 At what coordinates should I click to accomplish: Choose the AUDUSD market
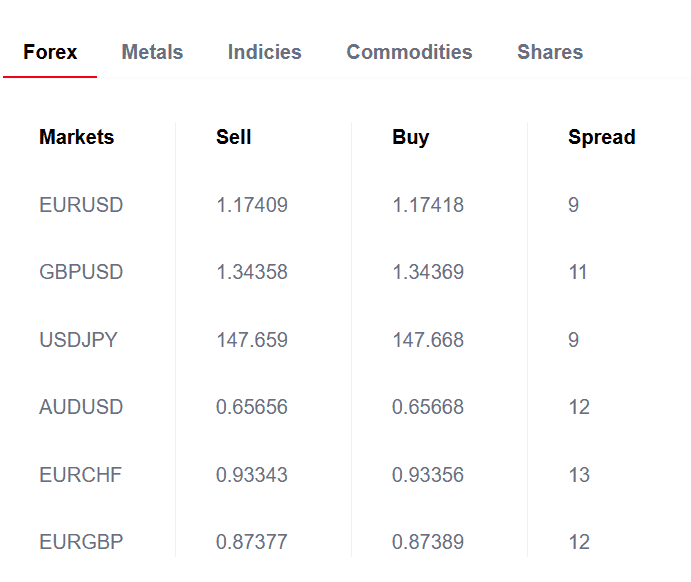[81, 407]
